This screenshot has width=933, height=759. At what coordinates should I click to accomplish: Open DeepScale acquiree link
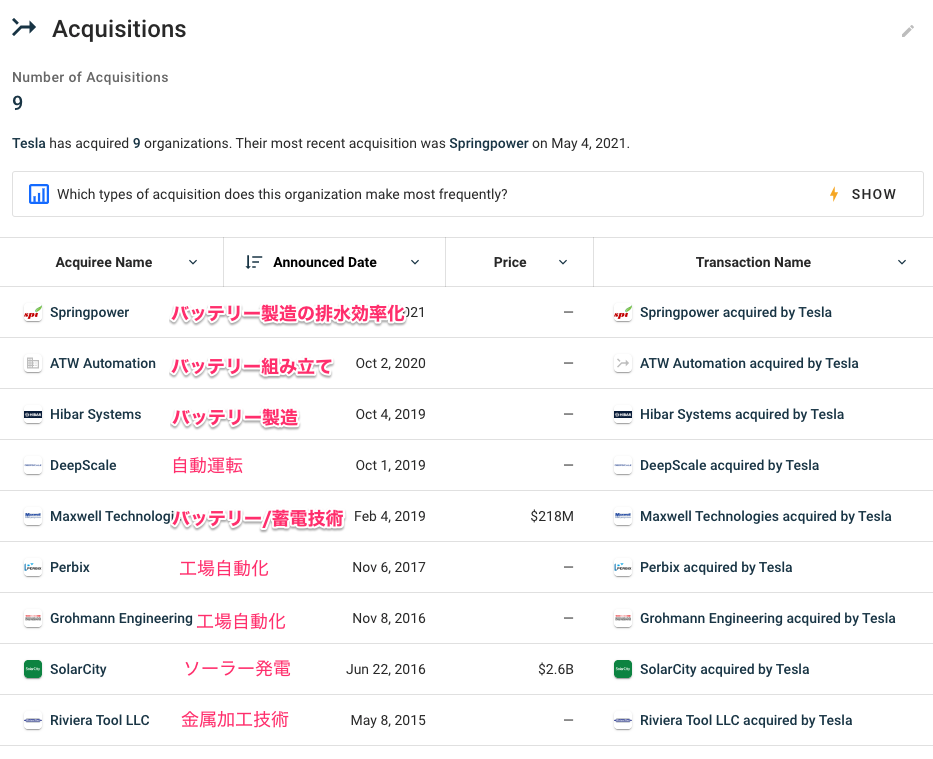[x=83, y=465]
